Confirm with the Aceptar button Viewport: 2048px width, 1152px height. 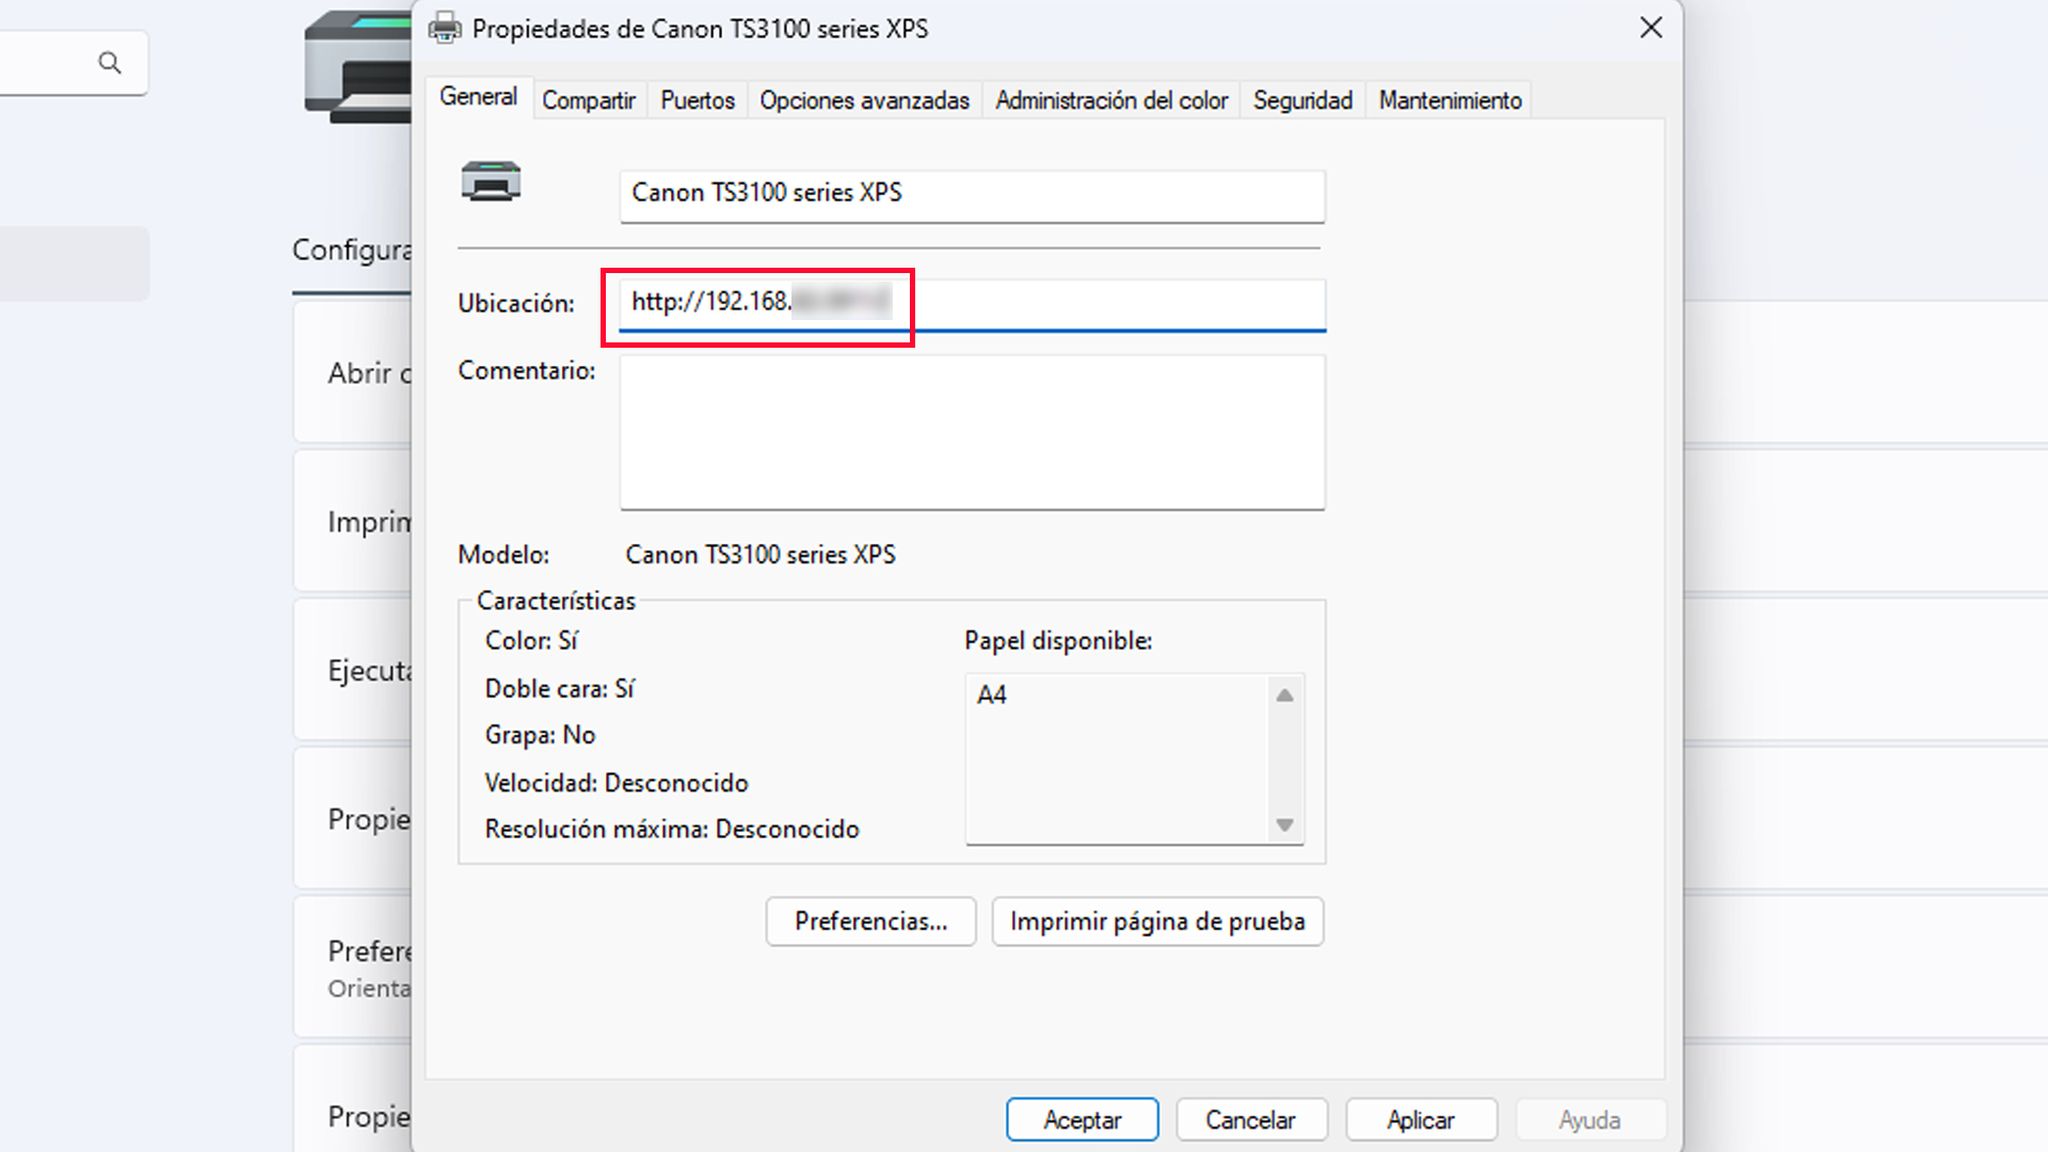(x=1082, y=1120)
